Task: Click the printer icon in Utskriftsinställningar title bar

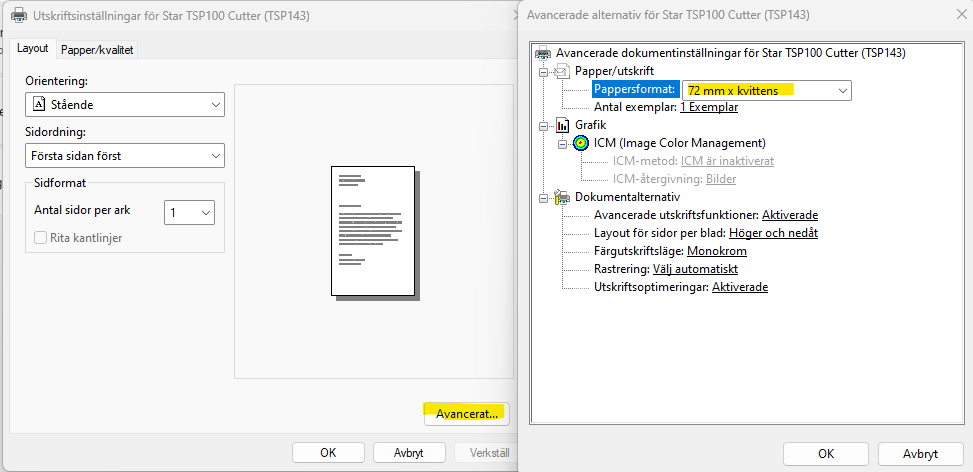Action: 19,15
